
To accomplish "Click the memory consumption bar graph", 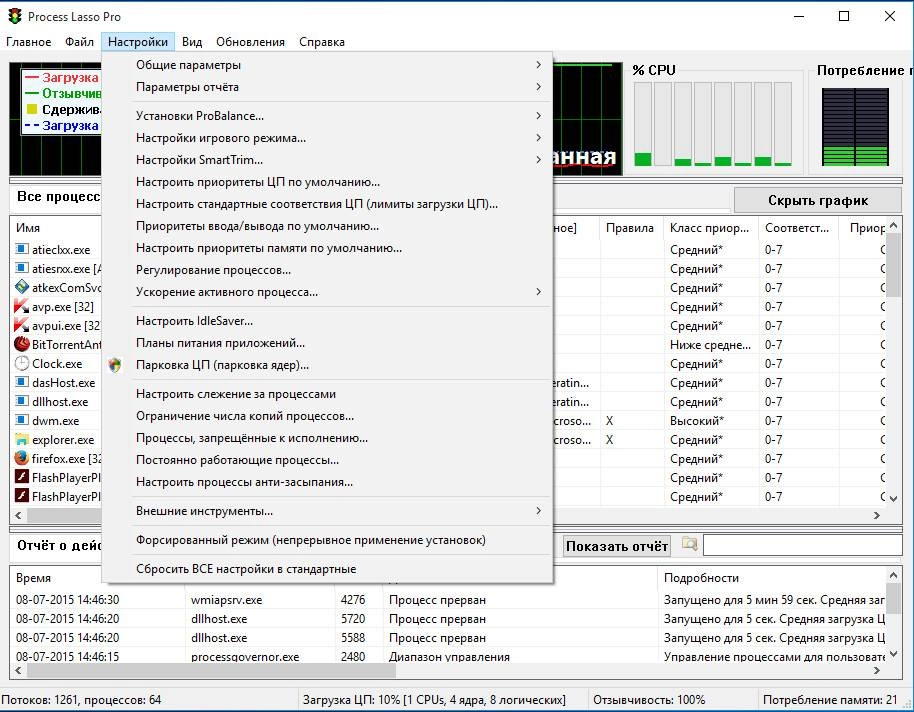I will point(855,127).
